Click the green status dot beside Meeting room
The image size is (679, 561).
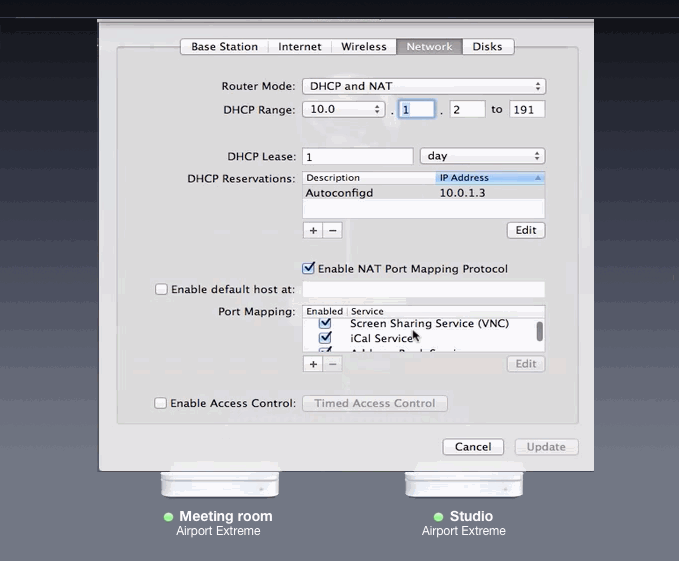point(168,517)
